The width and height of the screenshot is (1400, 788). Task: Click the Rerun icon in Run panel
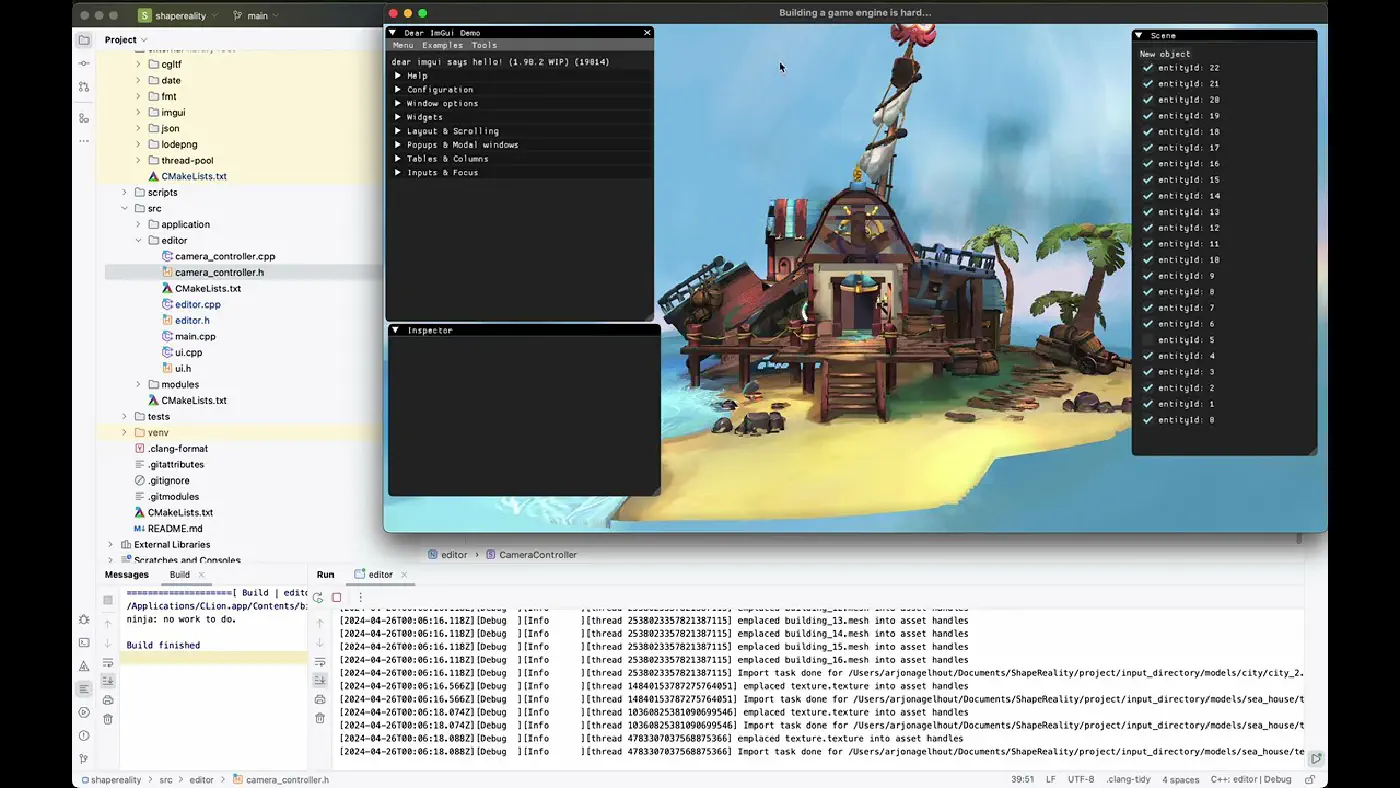tap(318, 597)
